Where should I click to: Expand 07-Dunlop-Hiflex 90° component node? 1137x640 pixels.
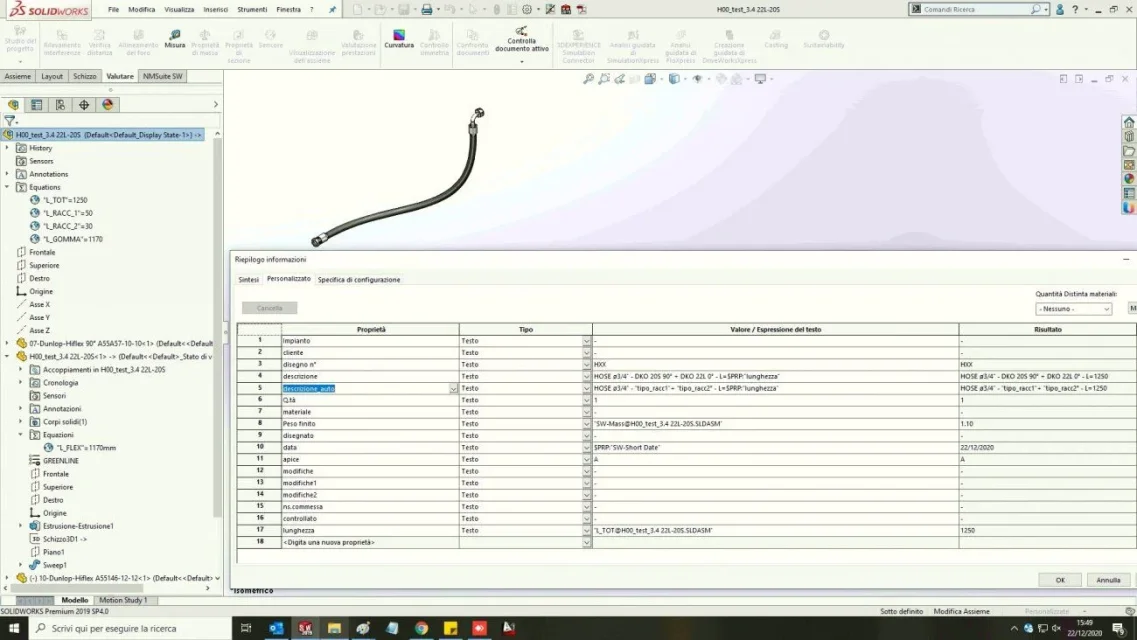pyautogui.click(x=7, y=344)
